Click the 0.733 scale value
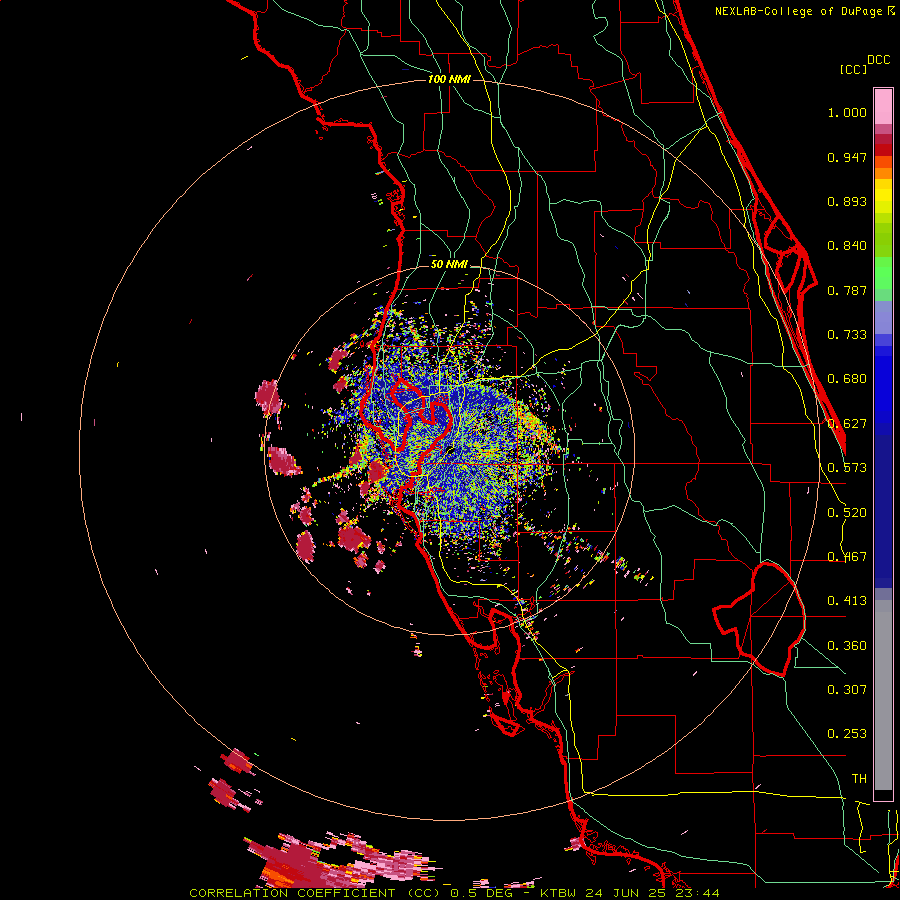 click(847, 335)
